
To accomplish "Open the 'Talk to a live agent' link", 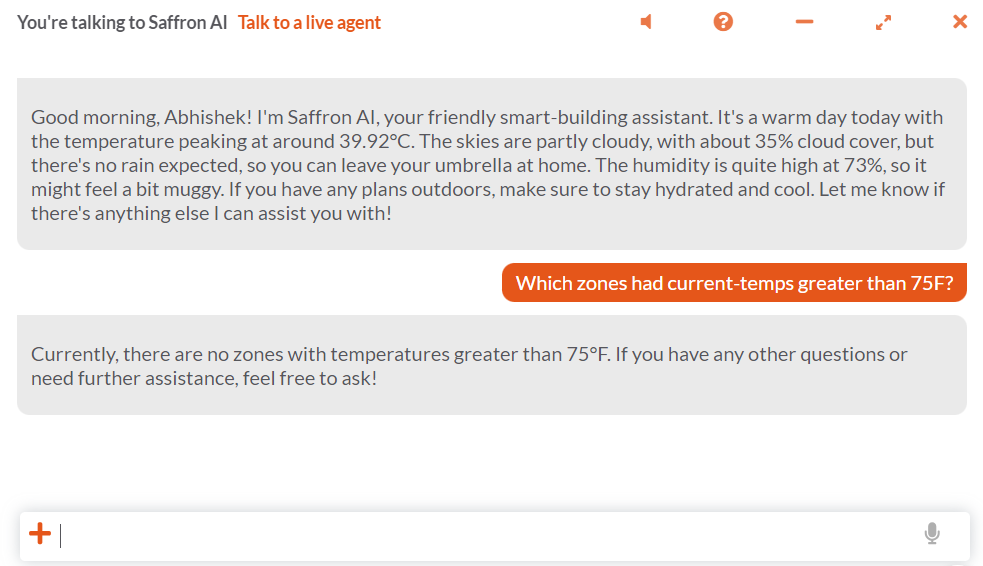I will (309, 23).
